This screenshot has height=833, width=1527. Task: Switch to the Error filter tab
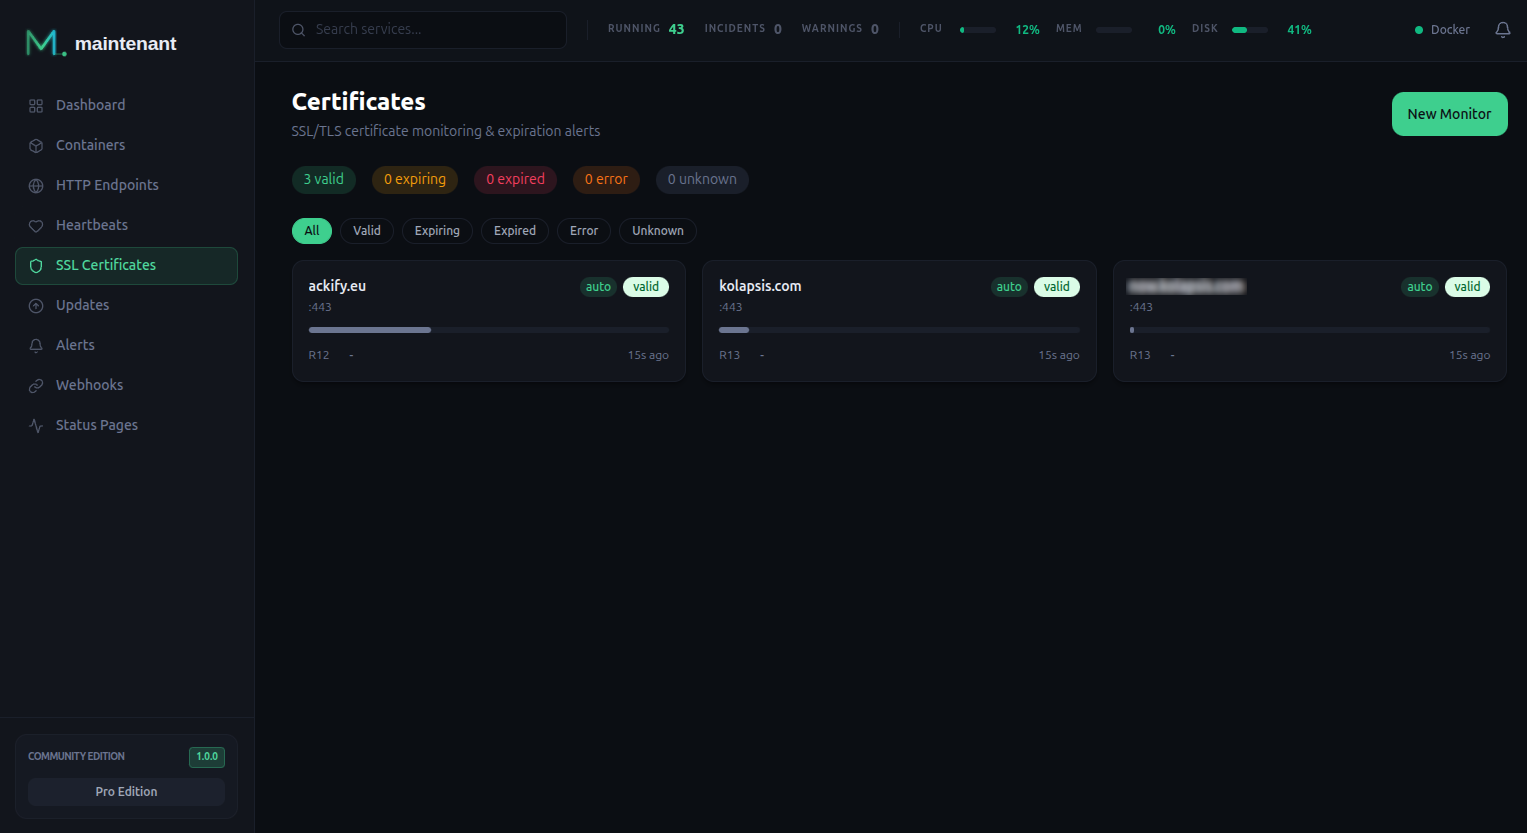click(583, 230)
